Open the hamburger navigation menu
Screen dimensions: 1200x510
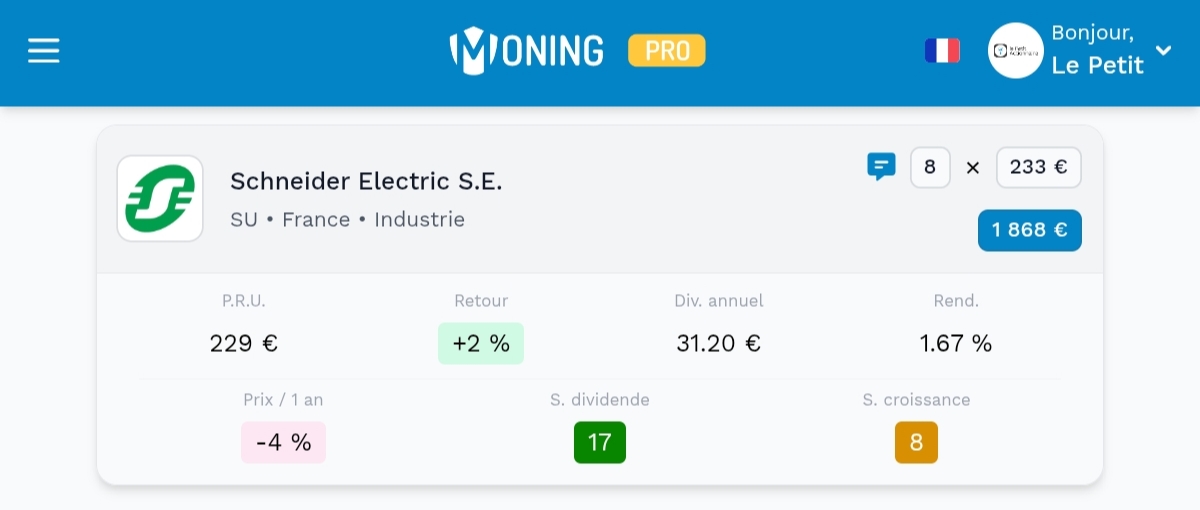click(44, 51)
